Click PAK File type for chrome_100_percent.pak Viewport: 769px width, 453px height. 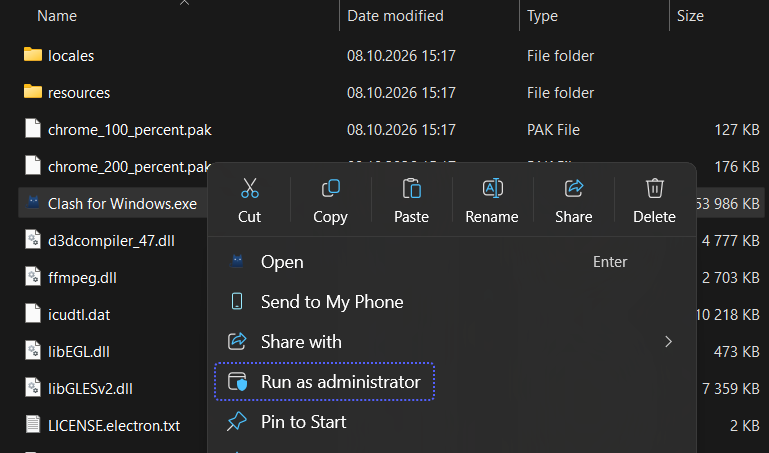coord(553,130)
